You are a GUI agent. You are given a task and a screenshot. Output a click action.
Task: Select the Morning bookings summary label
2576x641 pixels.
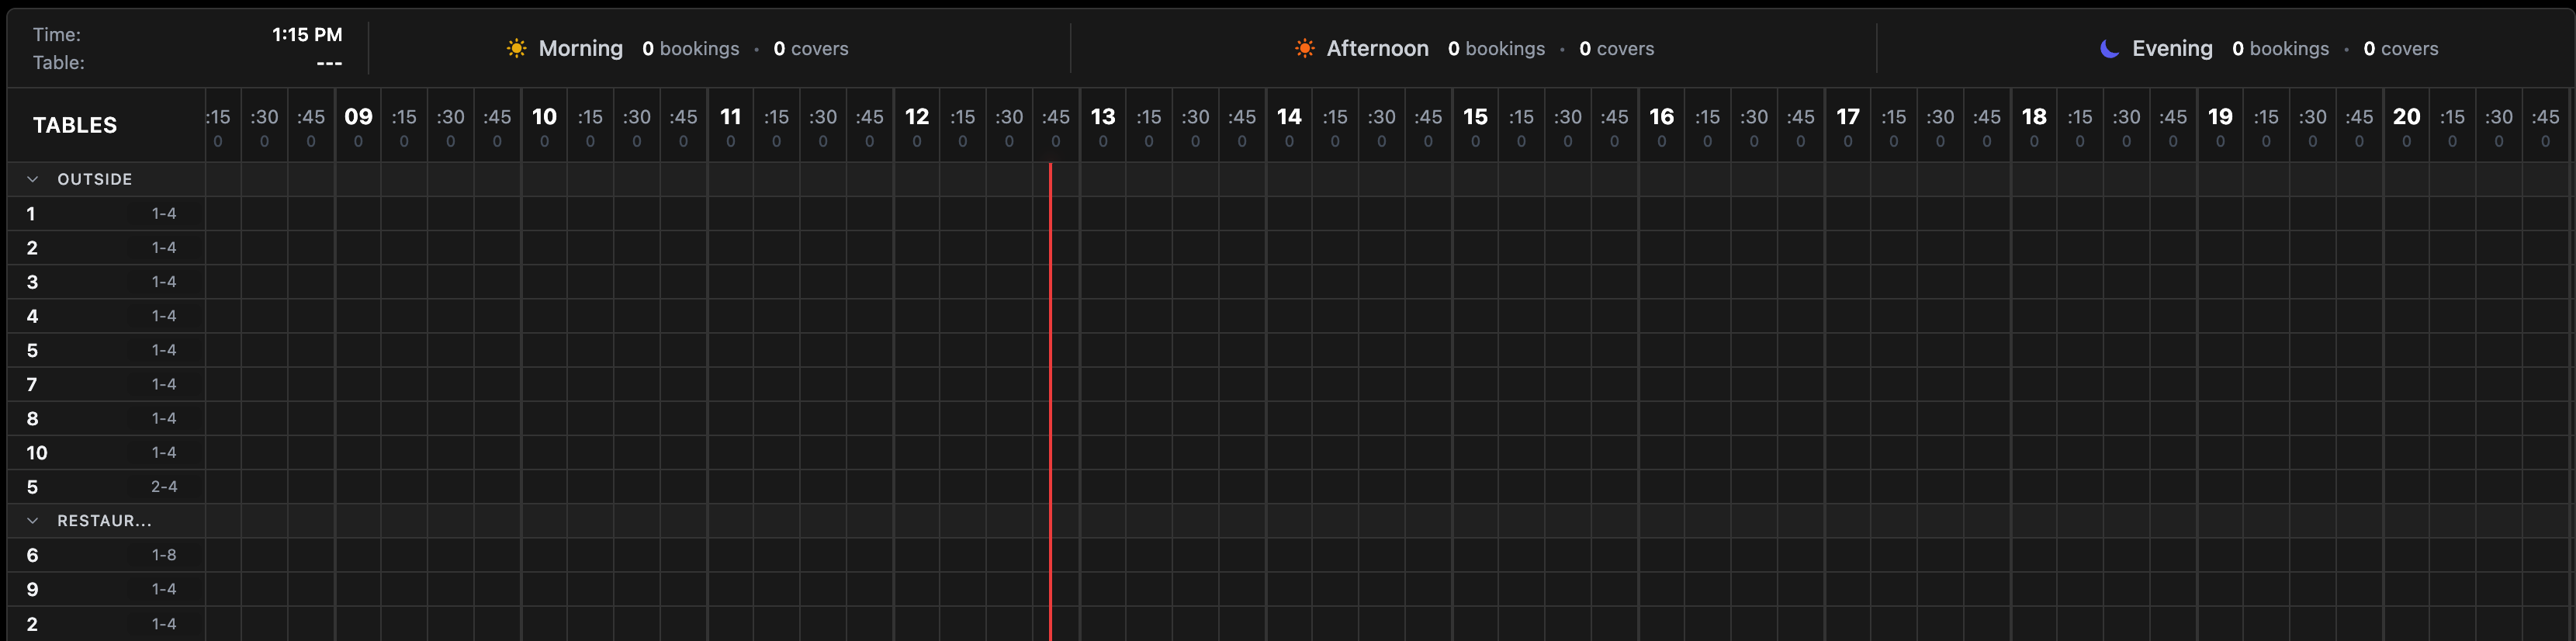[690, 48]
